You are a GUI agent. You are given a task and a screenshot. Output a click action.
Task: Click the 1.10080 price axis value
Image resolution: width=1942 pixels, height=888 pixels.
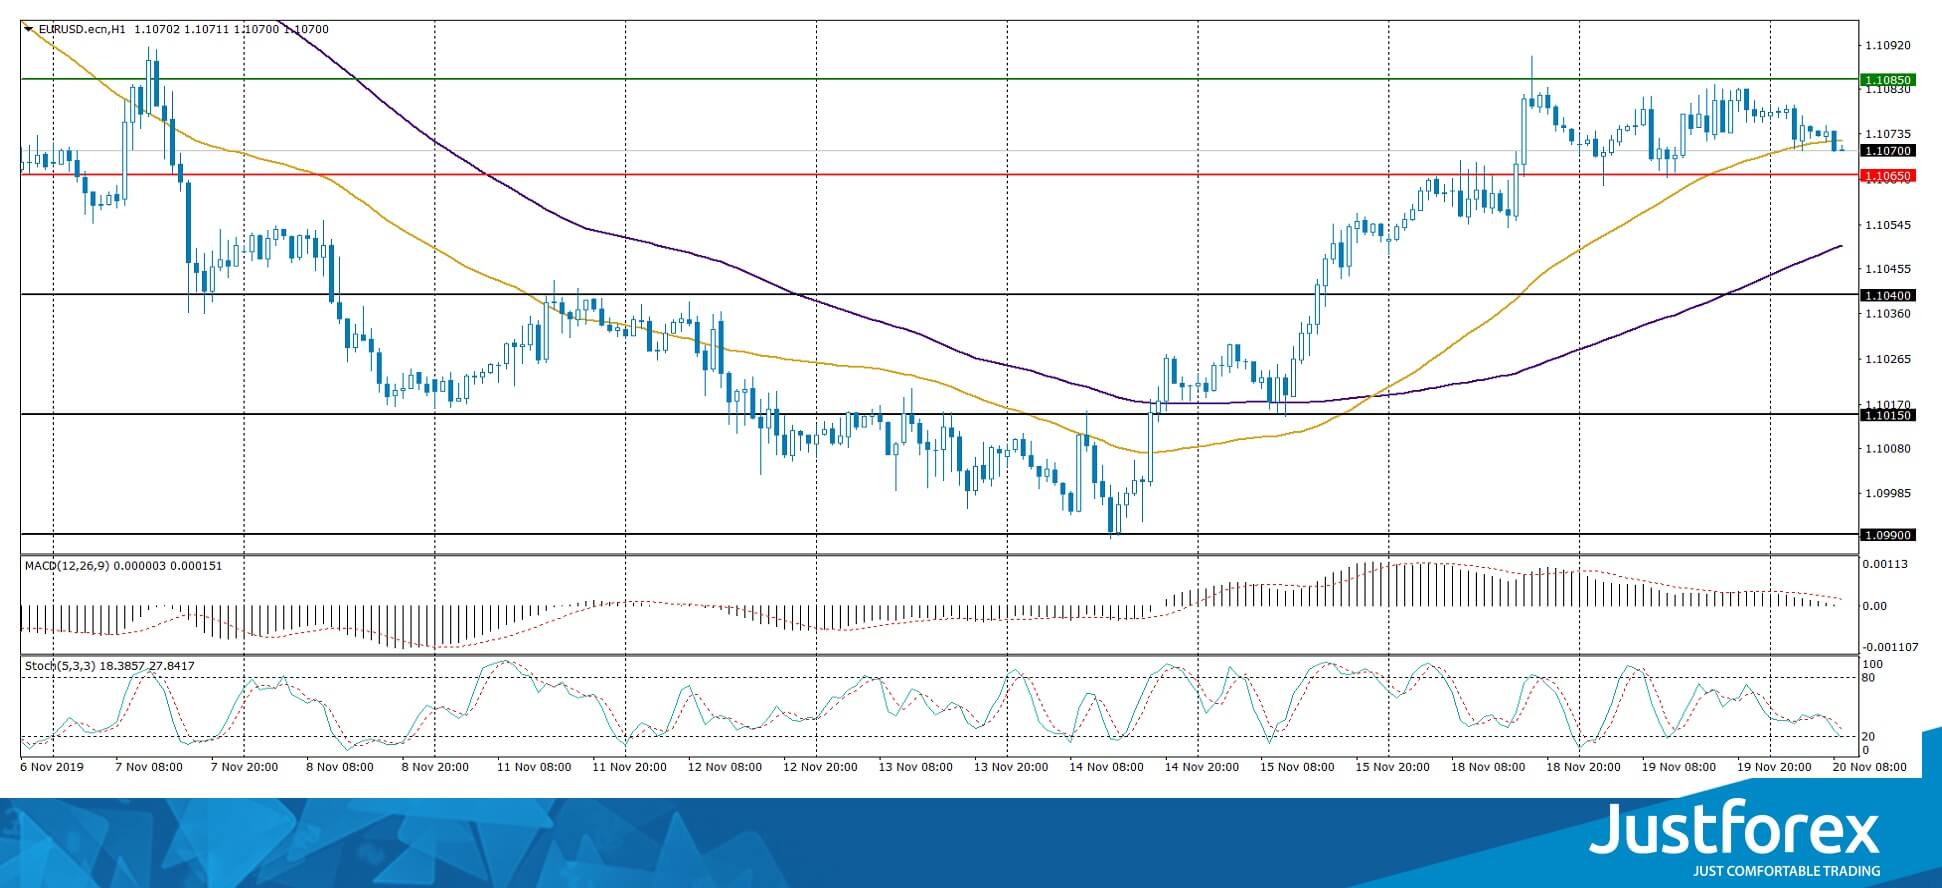[1887, 449]
